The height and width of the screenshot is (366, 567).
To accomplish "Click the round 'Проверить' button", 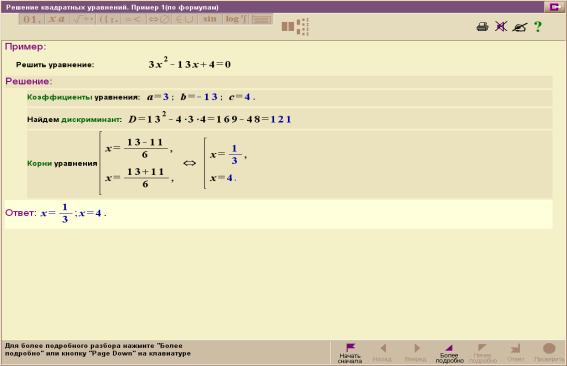I will click(549, 353).
